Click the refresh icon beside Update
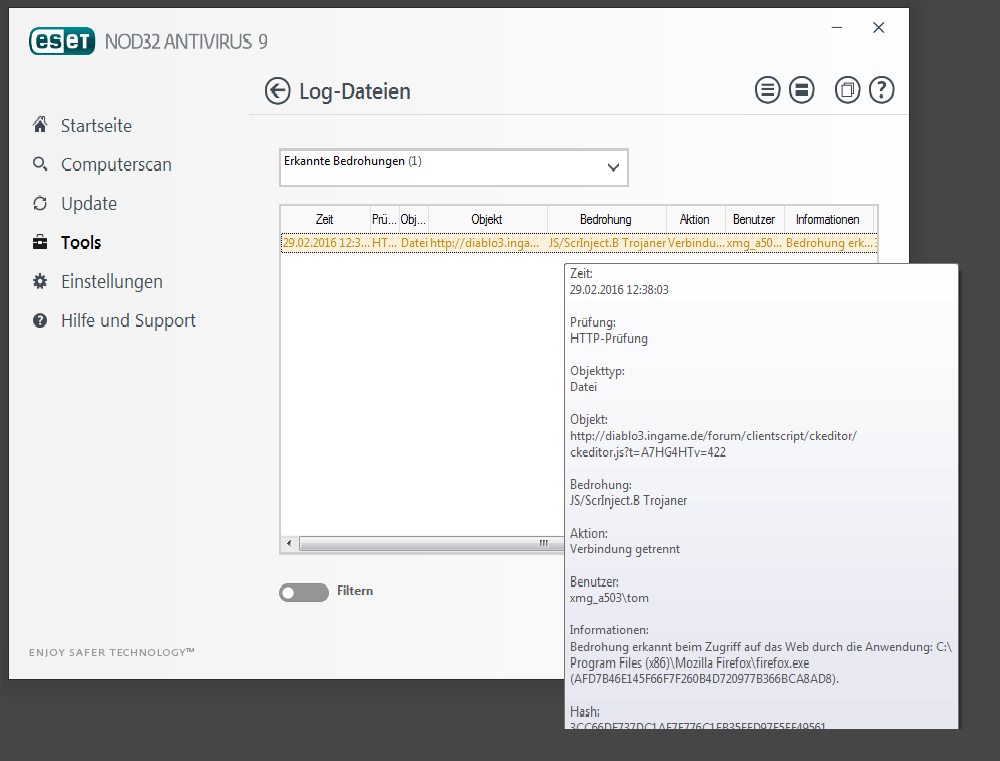This screenshot has height=761, width=1000. pyautogui.click(x=40, y=203)
